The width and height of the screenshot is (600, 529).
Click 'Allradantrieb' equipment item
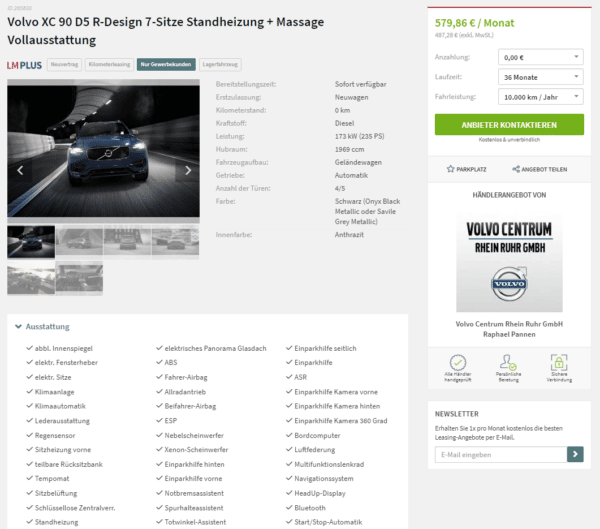185,392
